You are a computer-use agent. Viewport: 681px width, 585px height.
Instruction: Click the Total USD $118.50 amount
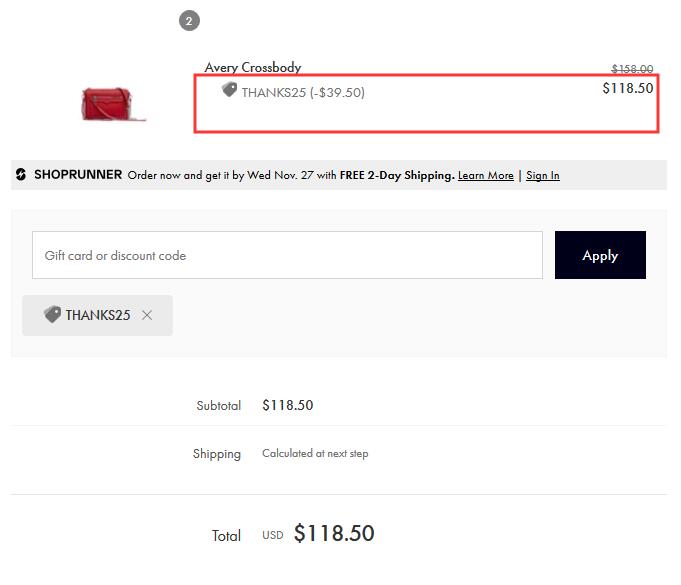(334, 533)
